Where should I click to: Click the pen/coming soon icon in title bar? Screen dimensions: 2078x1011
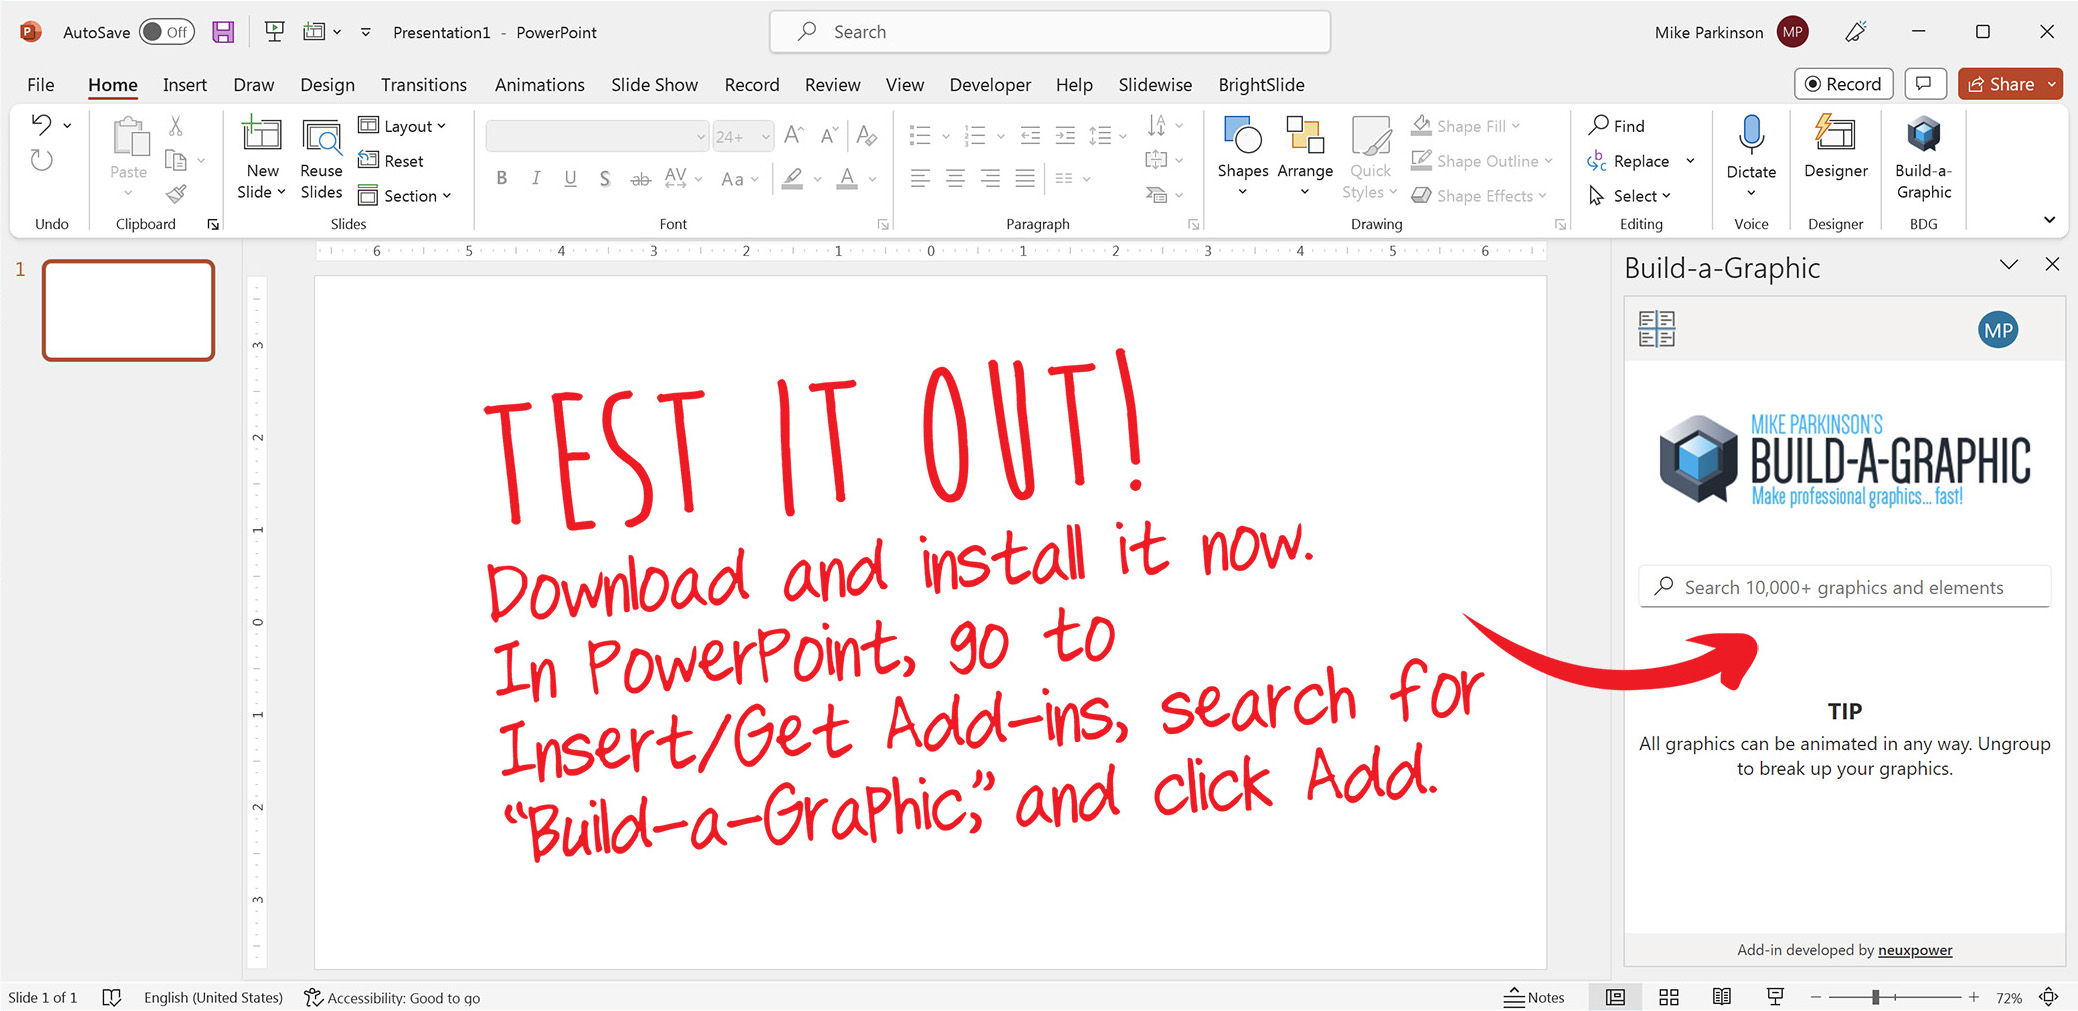click(x=1855, y=32)
